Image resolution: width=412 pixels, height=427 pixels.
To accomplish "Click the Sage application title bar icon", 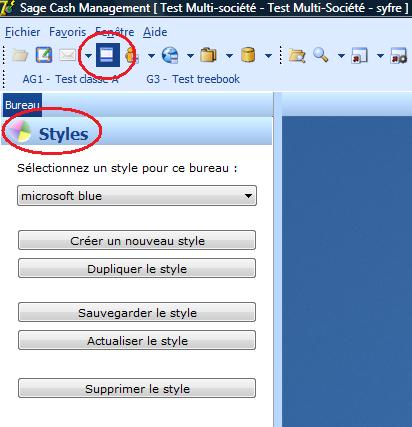I will point(7,8).
